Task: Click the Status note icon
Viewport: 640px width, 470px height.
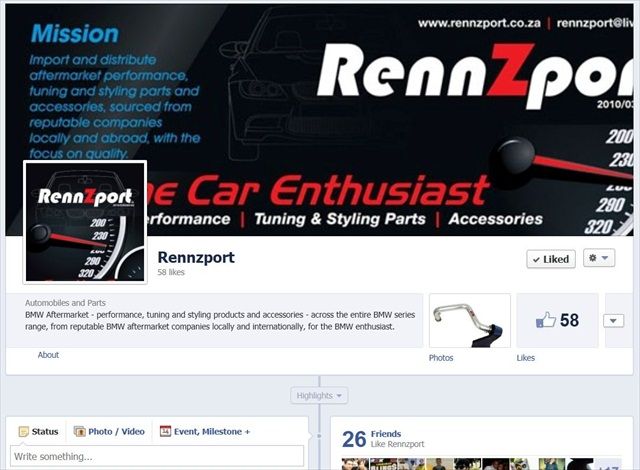Action: point(24,431)
